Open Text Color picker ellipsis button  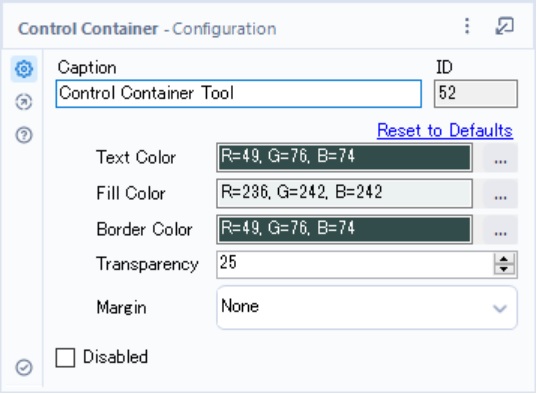tap(500, 158)
